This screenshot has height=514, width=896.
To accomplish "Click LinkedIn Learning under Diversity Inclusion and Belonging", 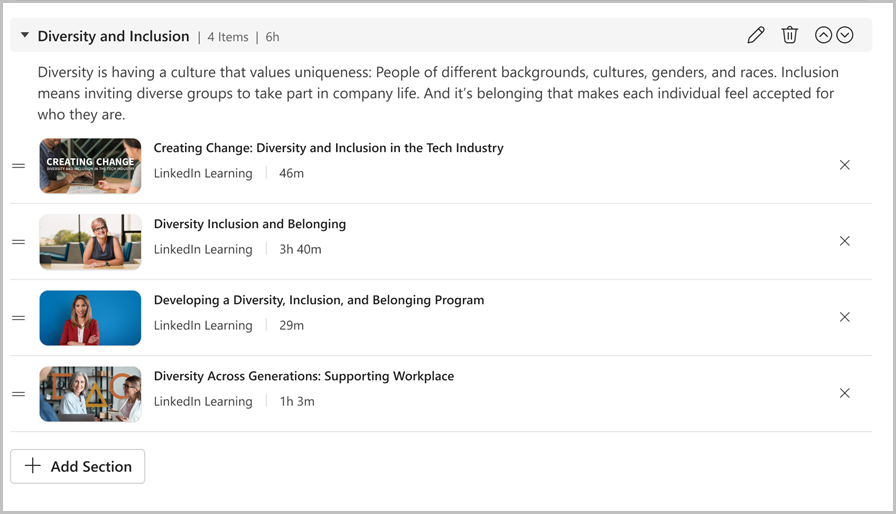I will click(x=203, y=249).
